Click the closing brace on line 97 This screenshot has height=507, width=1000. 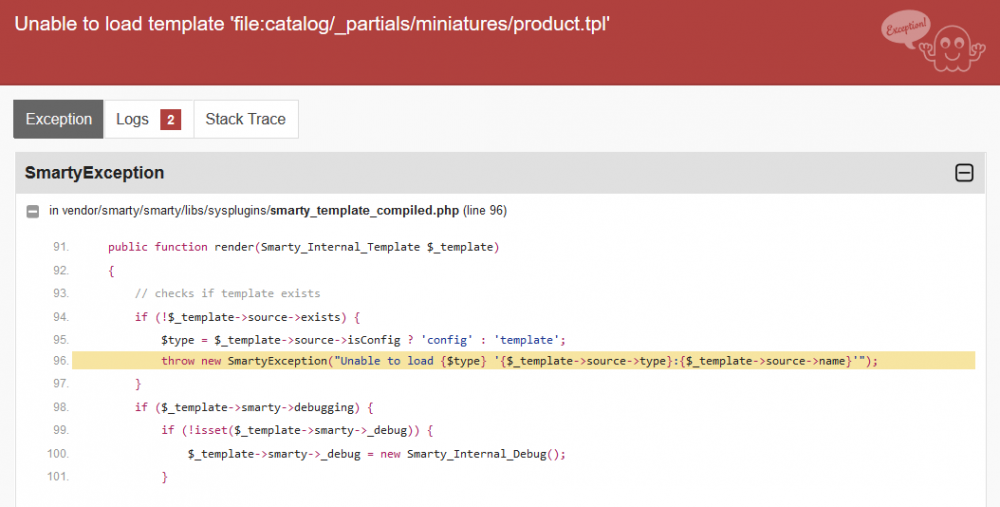[x=138, y=384]
